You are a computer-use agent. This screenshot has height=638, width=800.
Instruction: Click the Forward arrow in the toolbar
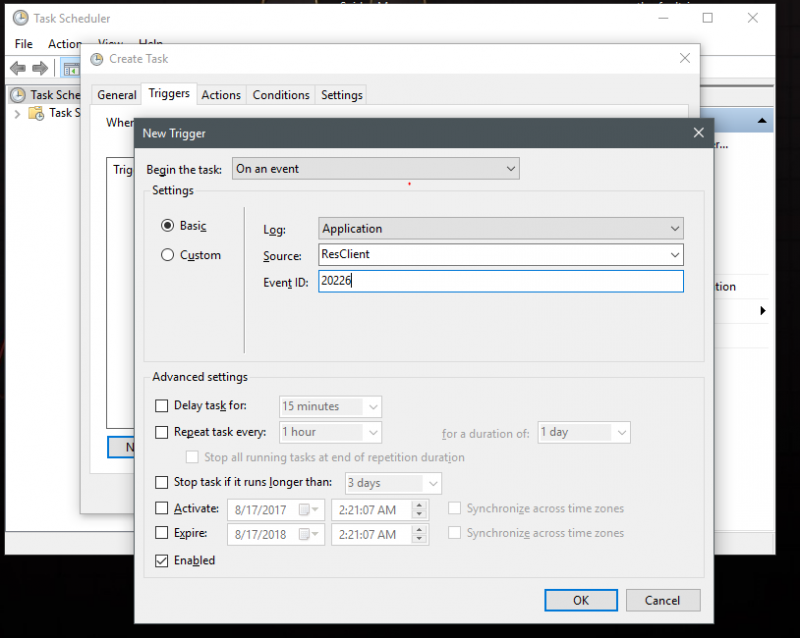pos(40,68)
